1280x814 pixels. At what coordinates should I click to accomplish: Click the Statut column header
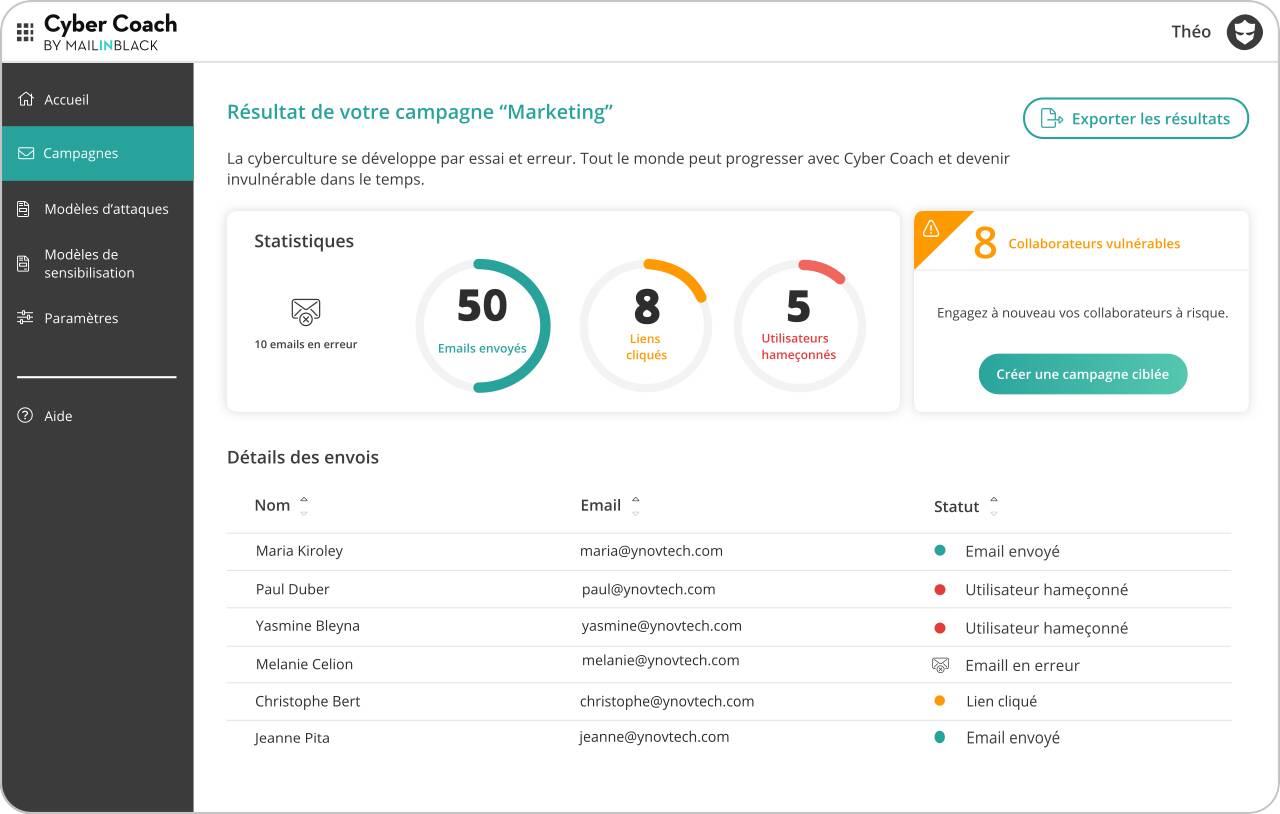click(956, 506)
